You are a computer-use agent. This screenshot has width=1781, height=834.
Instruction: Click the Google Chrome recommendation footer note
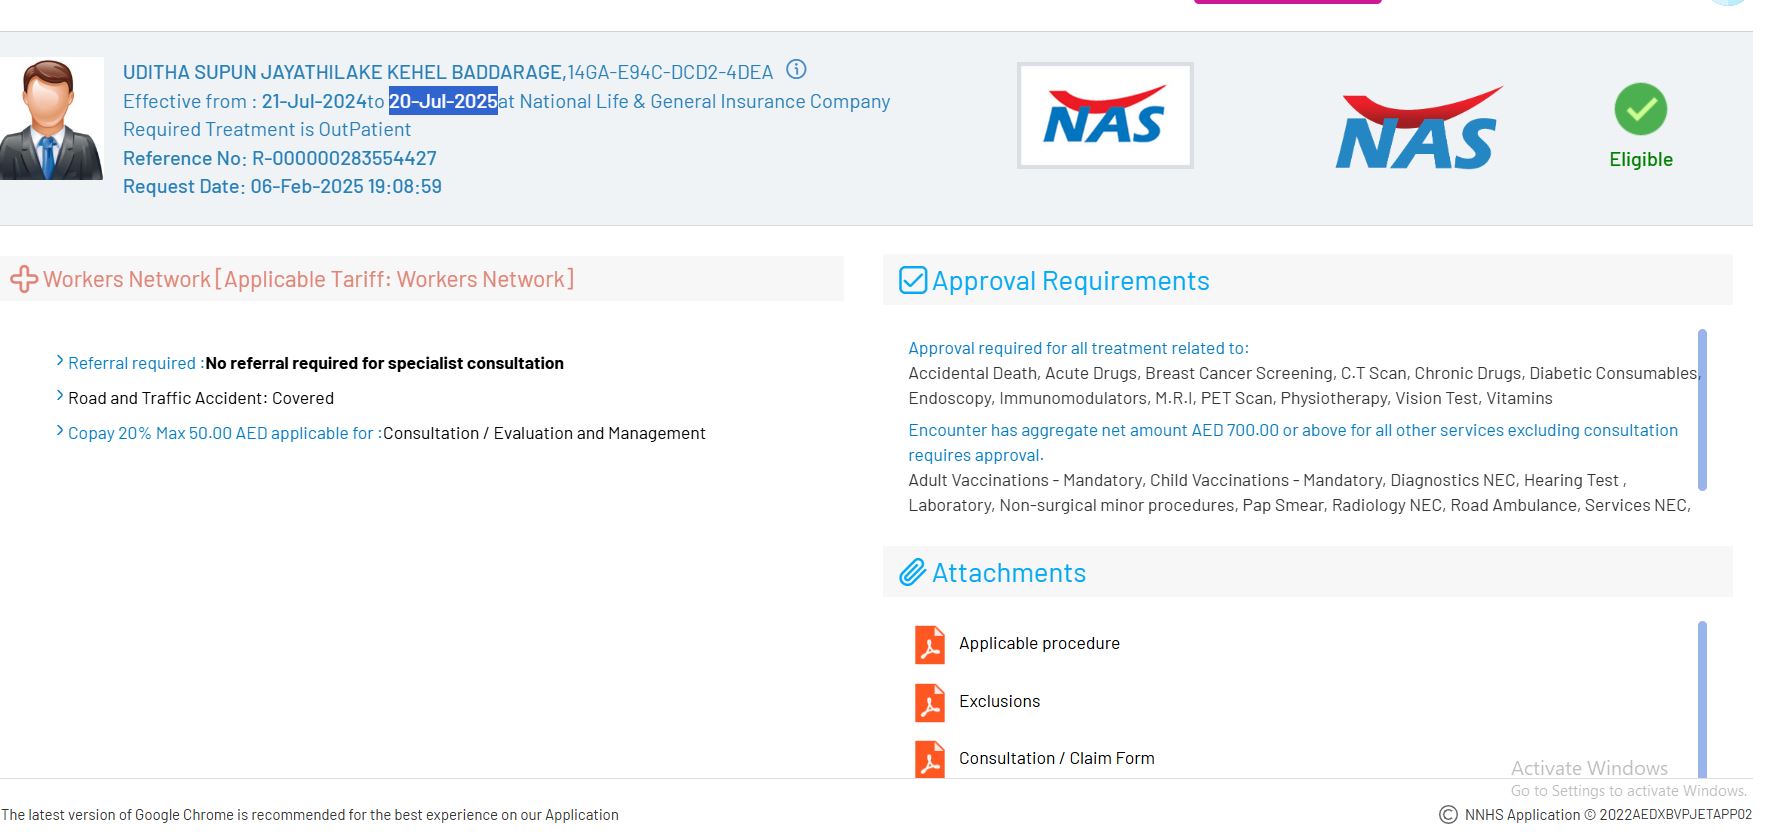pos(310,815)
